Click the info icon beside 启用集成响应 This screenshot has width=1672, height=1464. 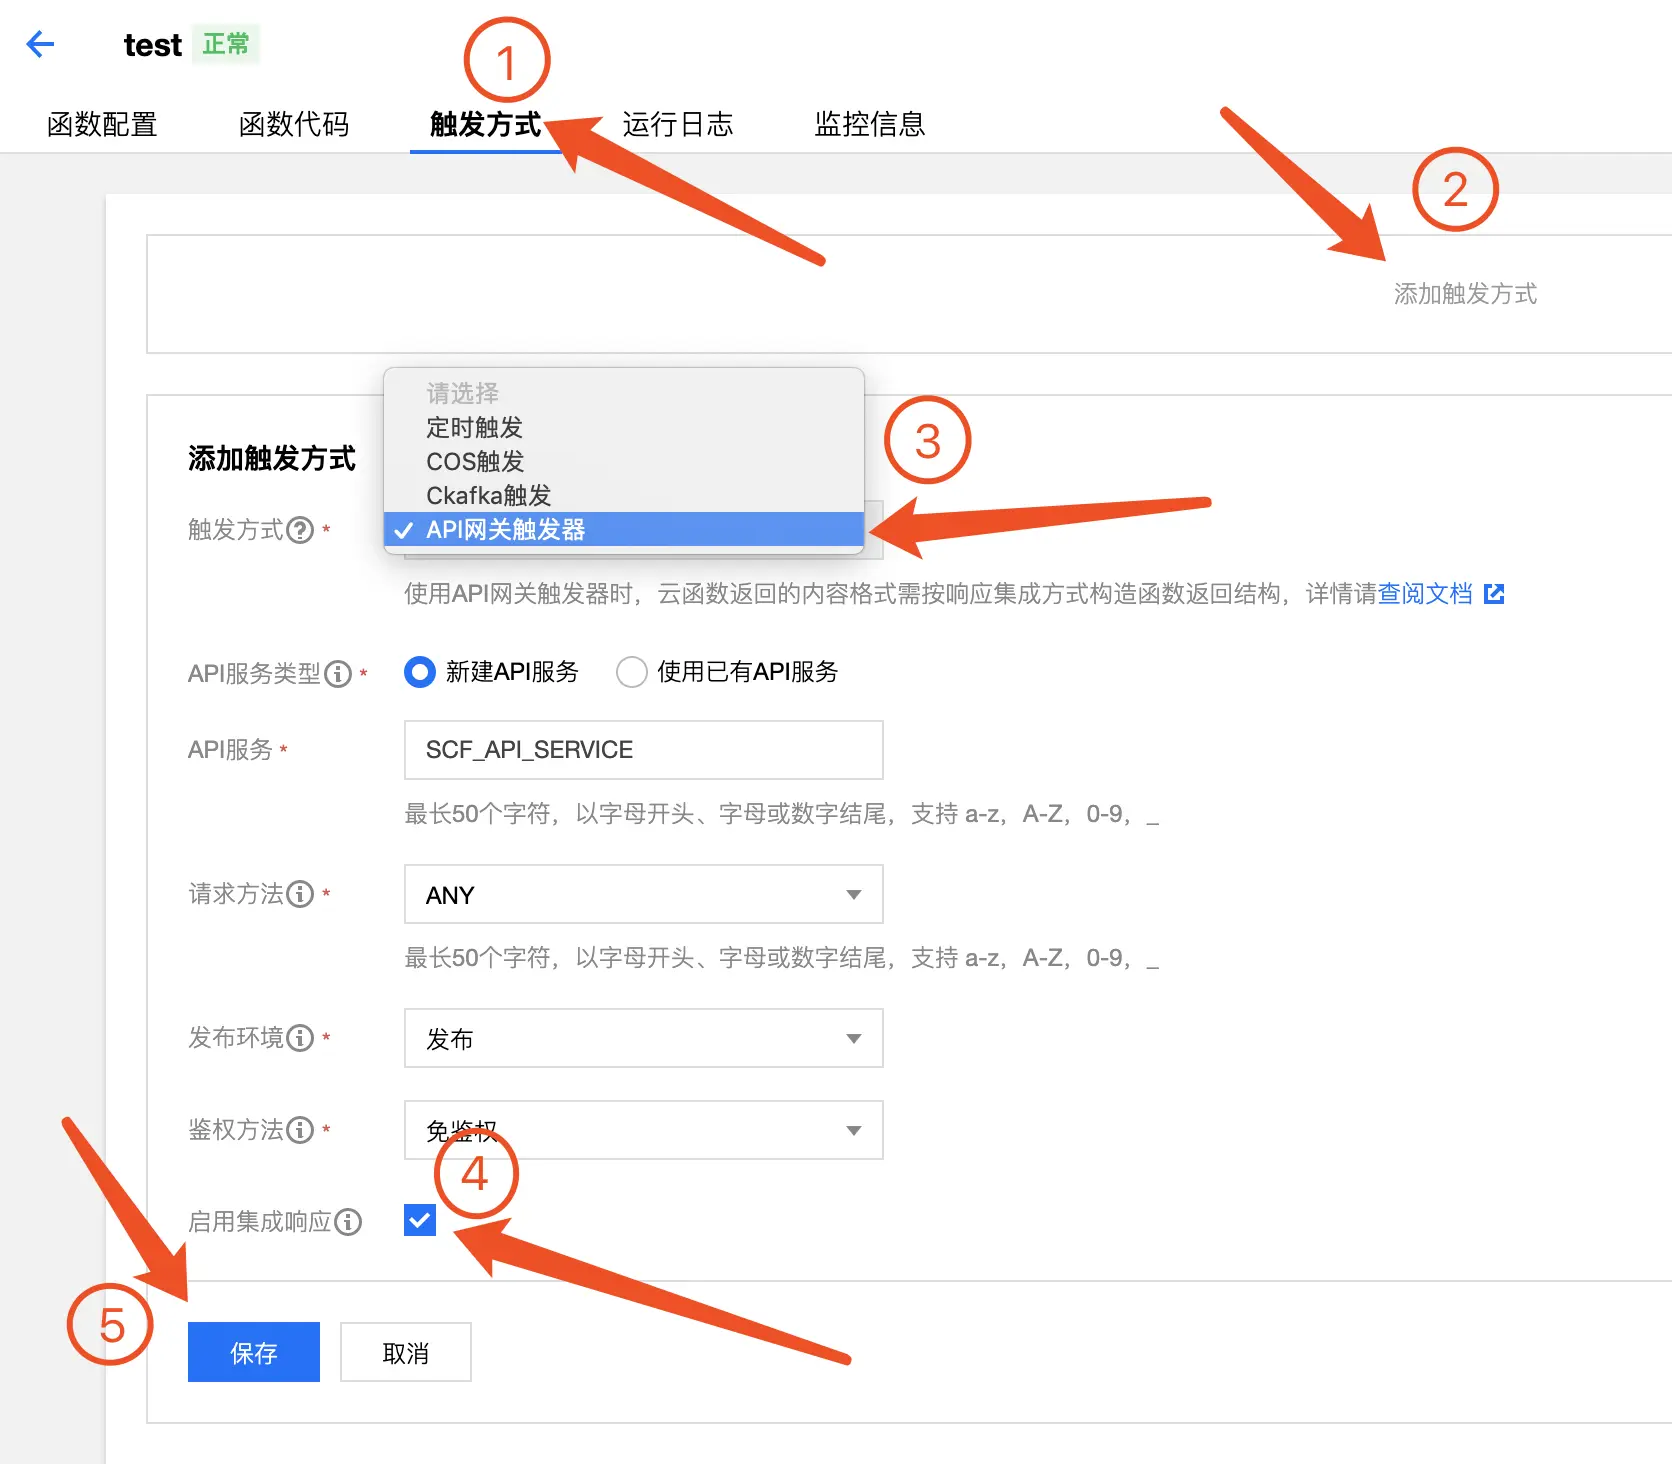347,1222
